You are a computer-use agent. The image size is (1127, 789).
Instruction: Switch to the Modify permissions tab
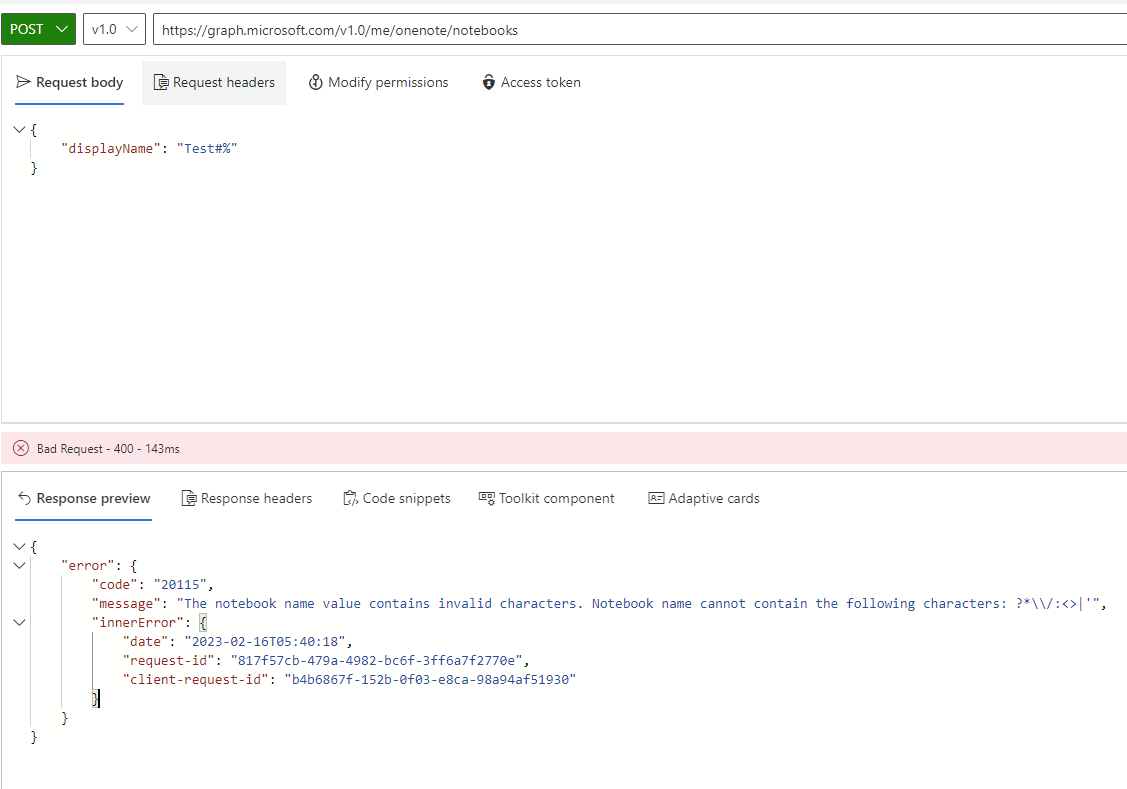(378, 82)
